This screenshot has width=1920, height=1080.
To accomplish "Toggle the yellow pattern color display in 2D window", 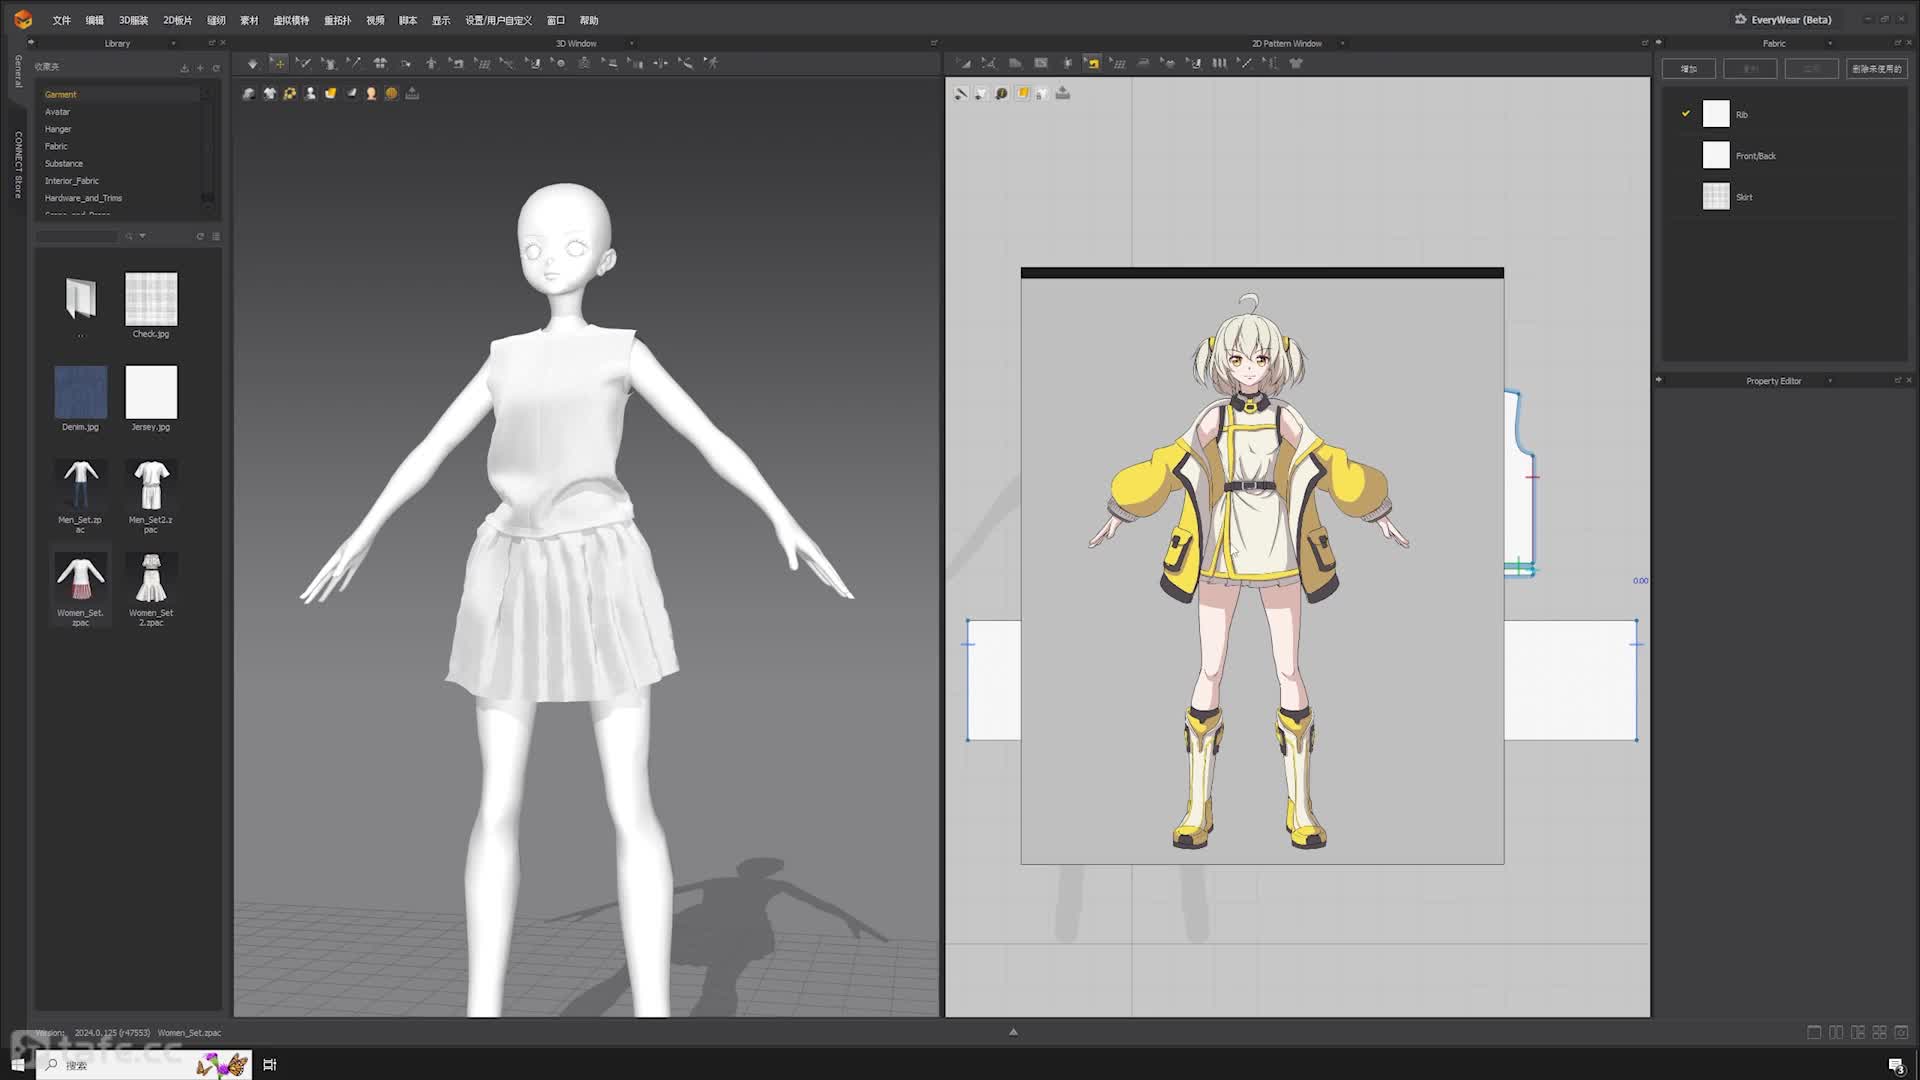I will coord(1022,94).
